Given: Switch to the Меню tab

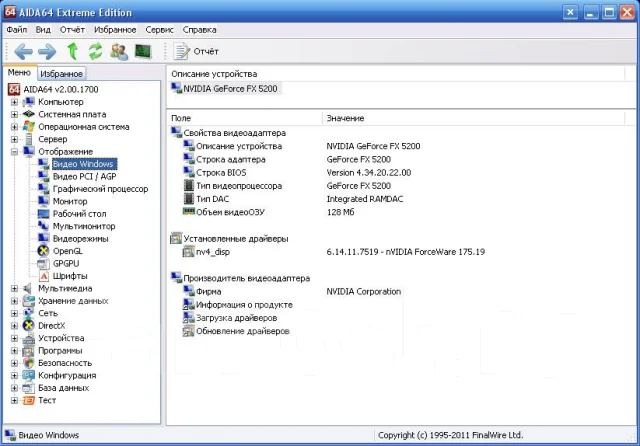Looking at the screenshot, I should [19, 72].
